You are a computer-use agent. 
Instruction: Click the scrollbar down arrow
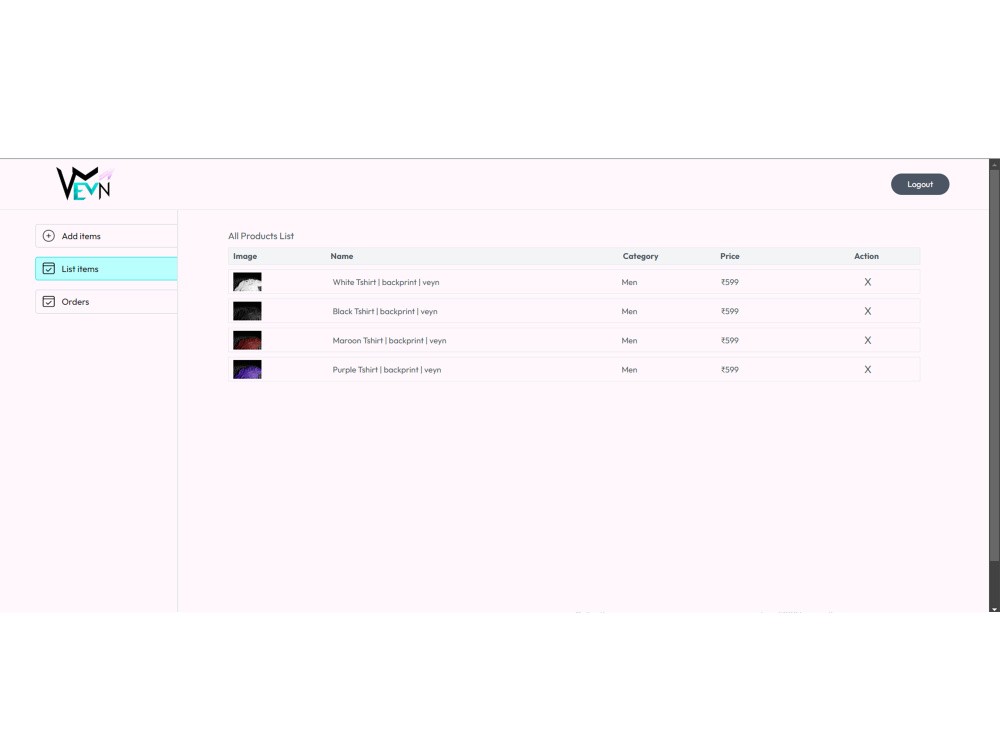pos(994,609)
